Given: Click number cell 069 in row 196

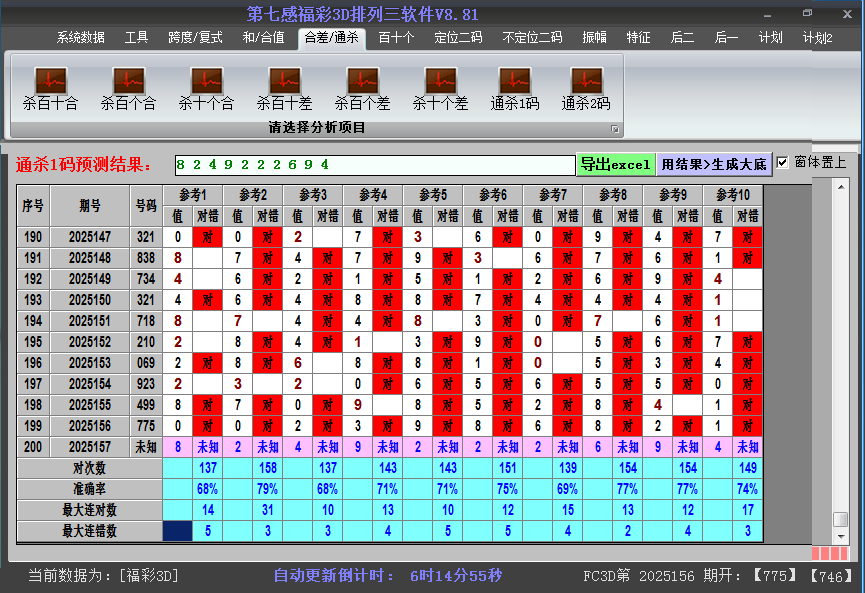Looking at the screenshot, I should [146, 363].
